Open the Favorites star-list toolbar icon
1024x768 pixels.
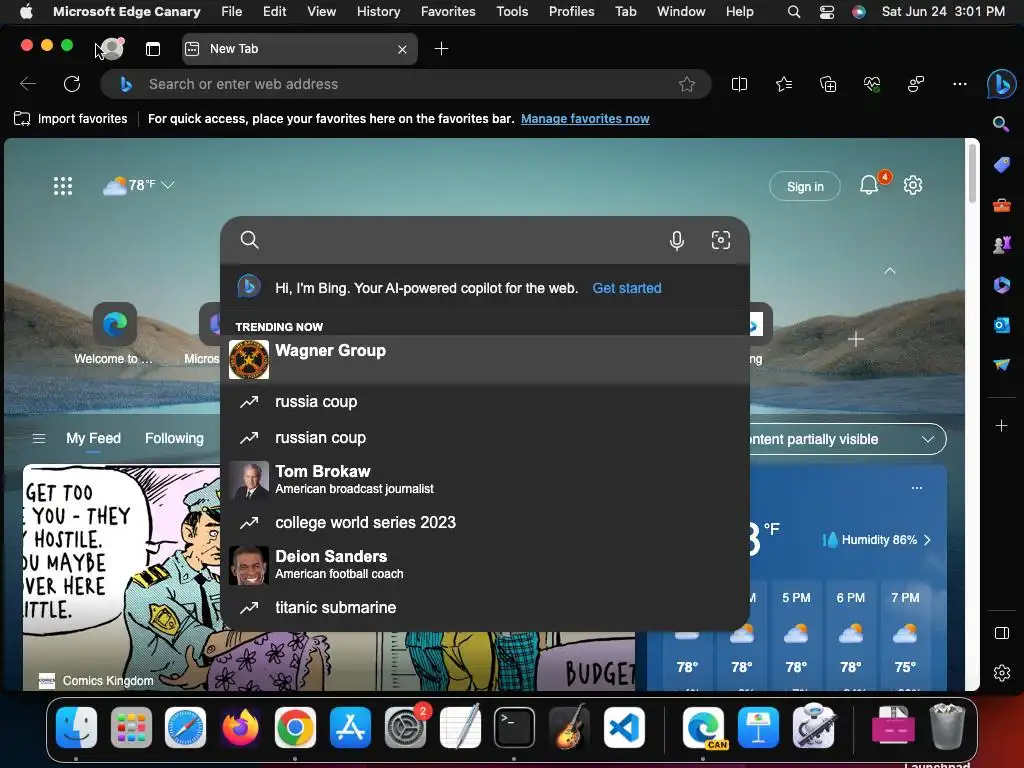coord(784,84)
